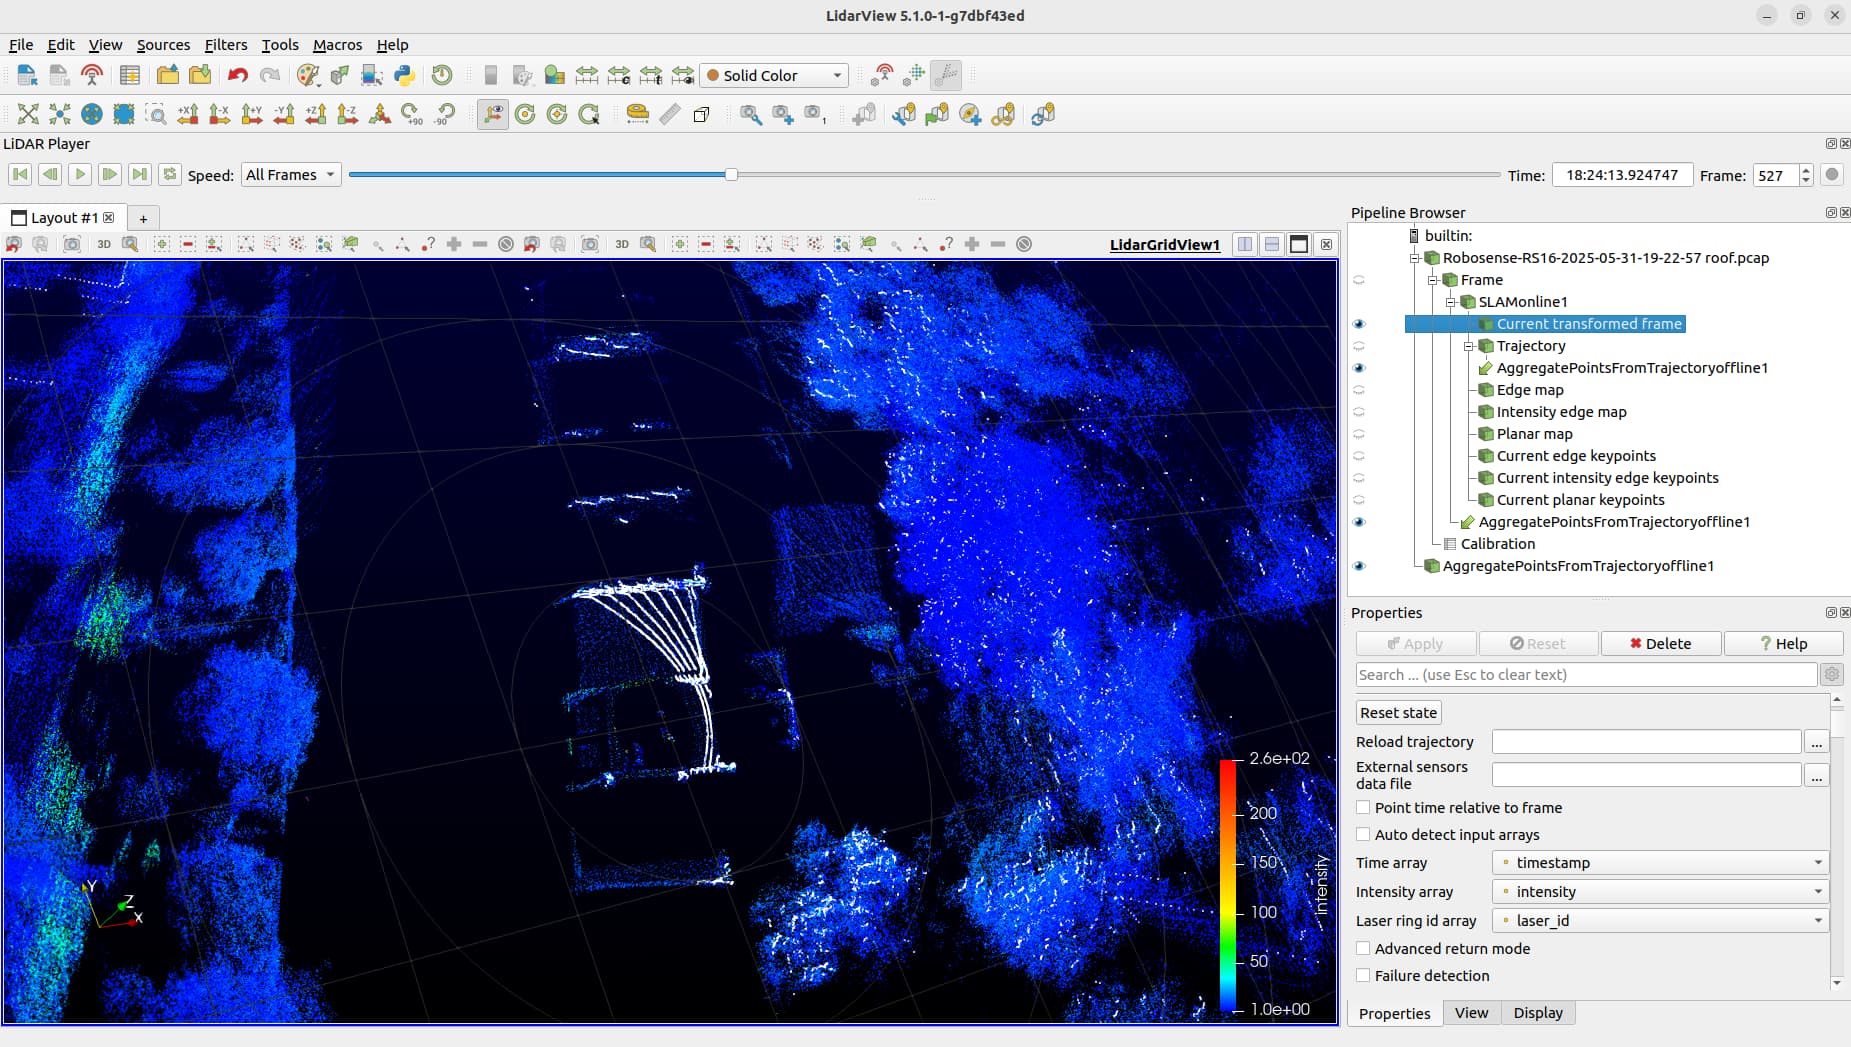
Task: Open the Python shell icon
Action: click(x=404, y=75)
